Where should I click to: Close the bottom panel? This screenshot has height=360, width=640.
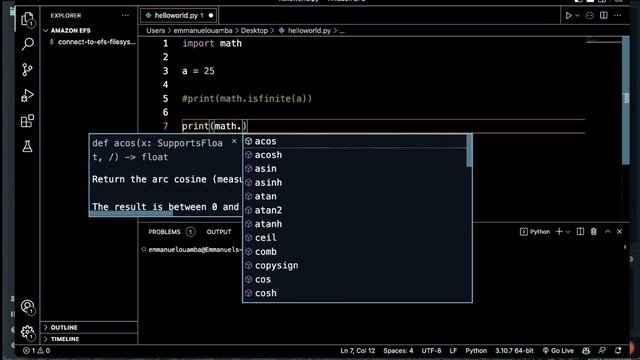pyautogui.click(x=620, y=232)
